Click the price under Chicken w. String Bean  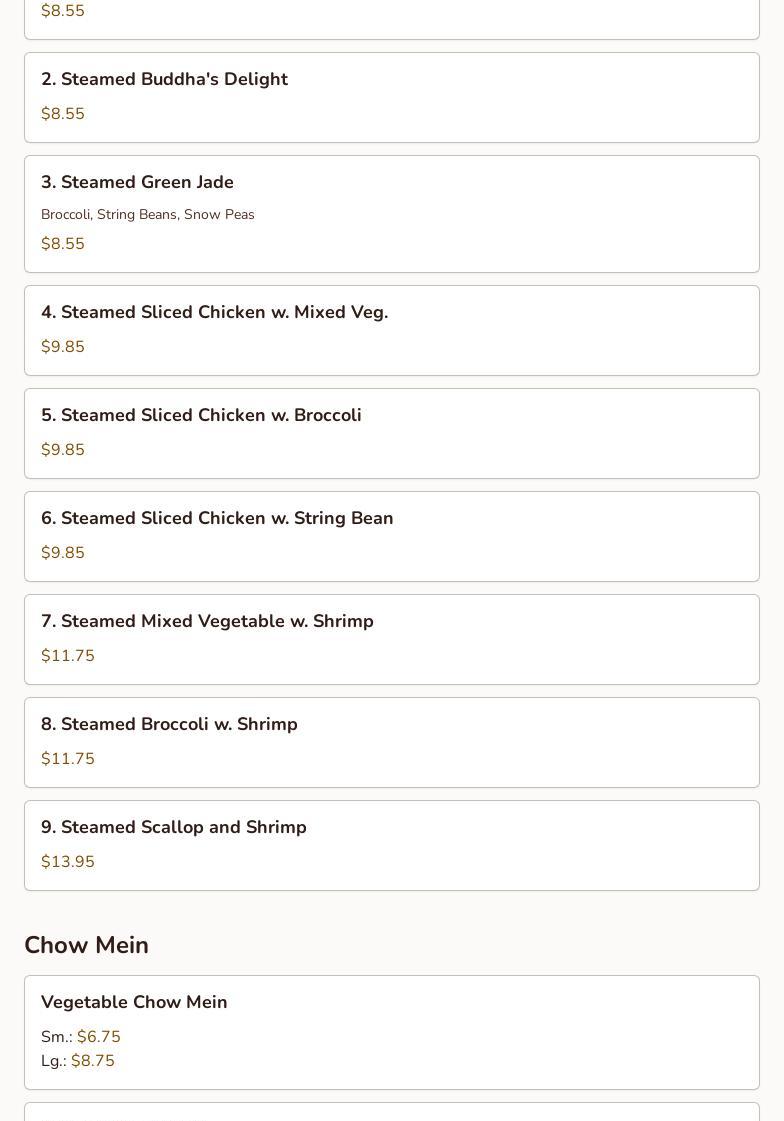coord(63,553)
